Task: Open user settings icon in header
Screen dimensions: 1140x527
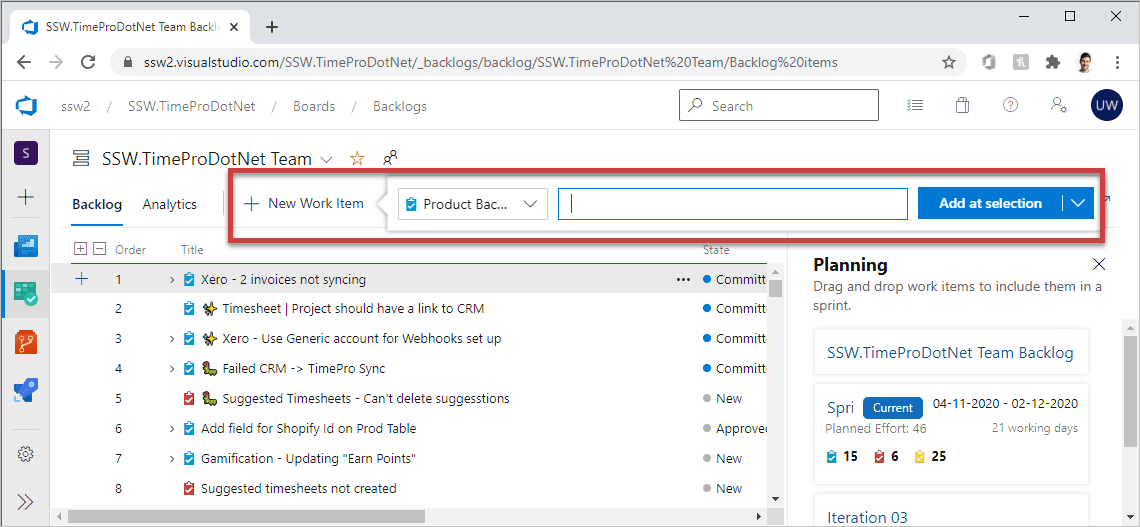Action: click(1058, 105)
